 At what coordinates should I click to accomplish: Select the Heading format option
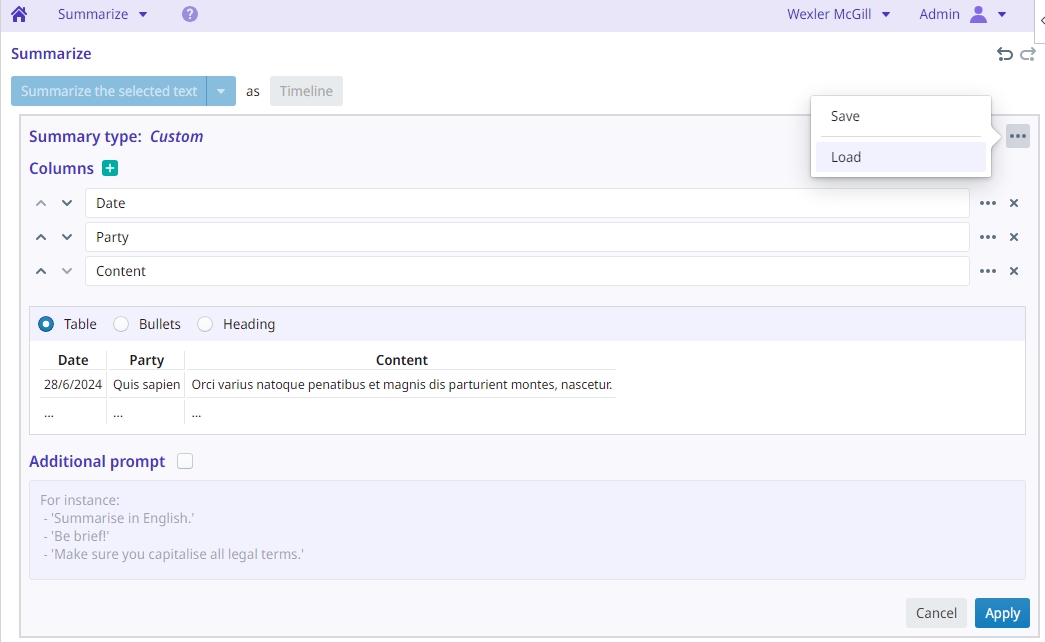[205, 324]
